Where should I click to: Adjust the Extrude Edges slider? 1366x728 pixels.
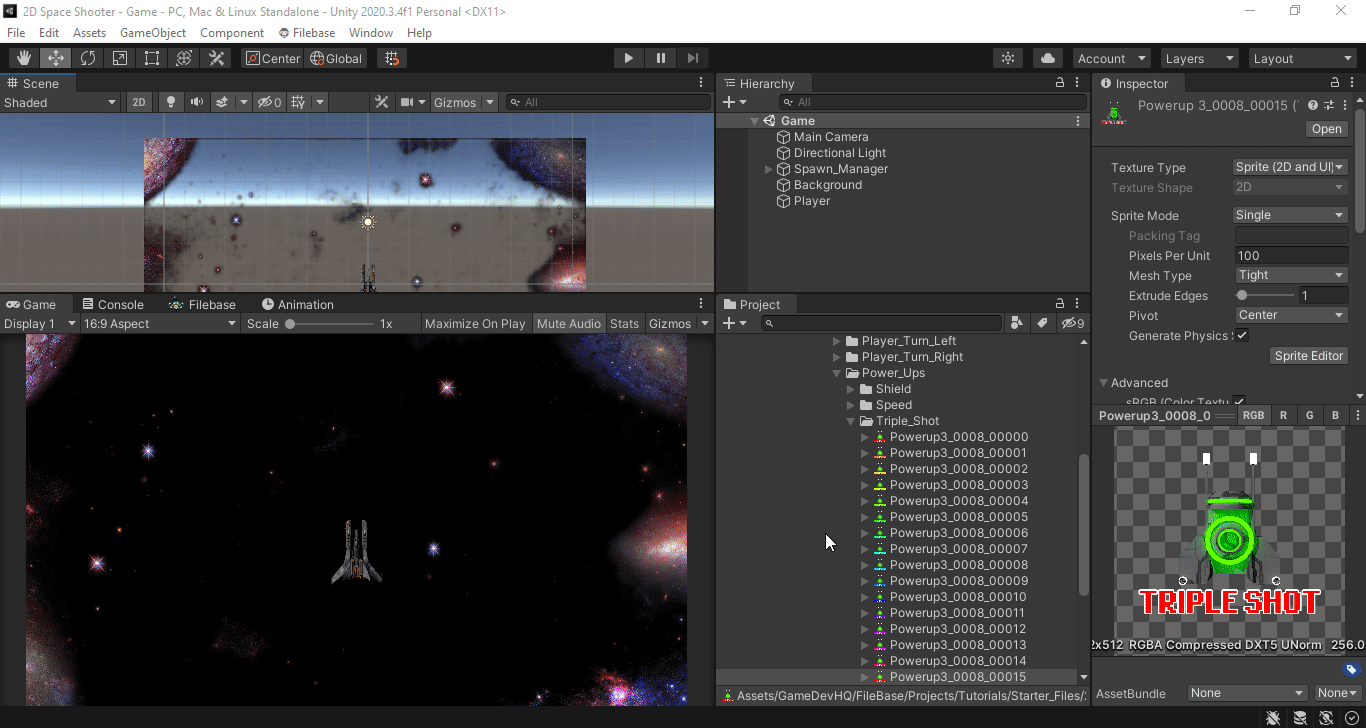(1265, 296)
